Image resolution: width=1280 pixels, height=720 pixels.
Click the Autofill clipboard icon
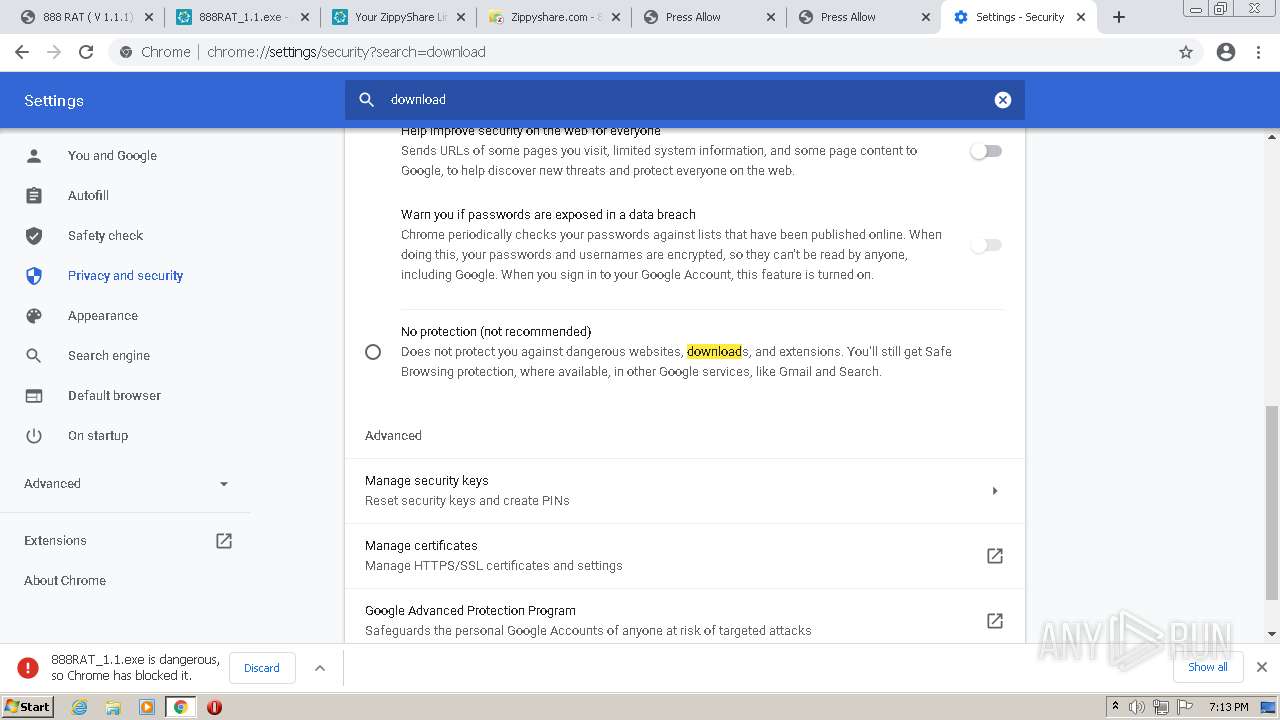coord(34,196)
